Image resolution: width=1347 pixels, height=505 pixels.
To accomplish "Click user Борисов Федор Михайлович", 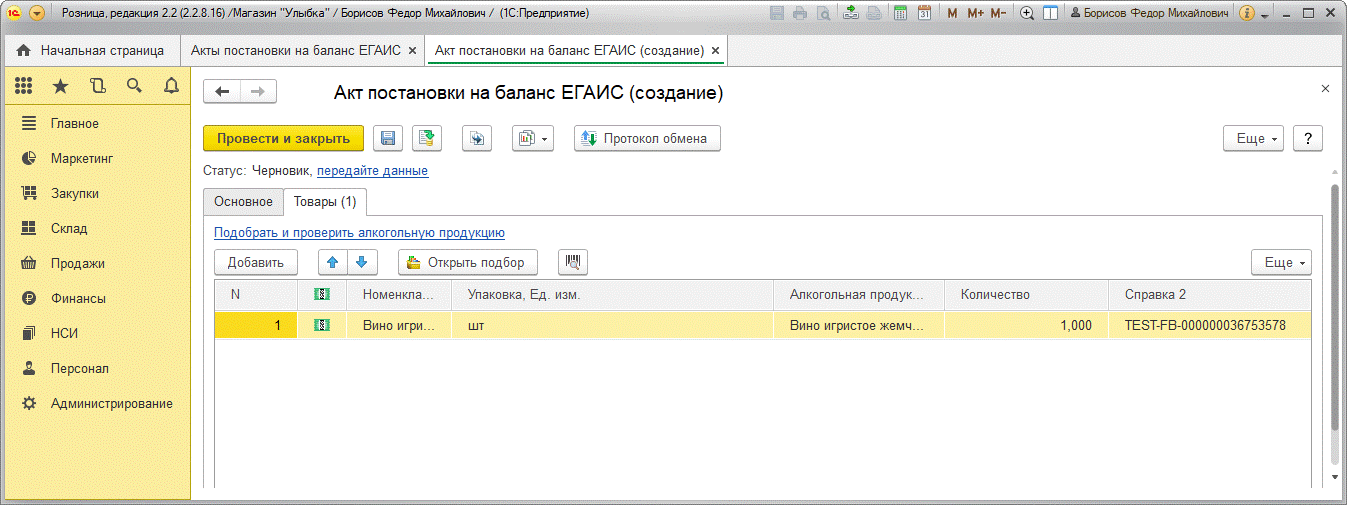I will [1149, 13].
